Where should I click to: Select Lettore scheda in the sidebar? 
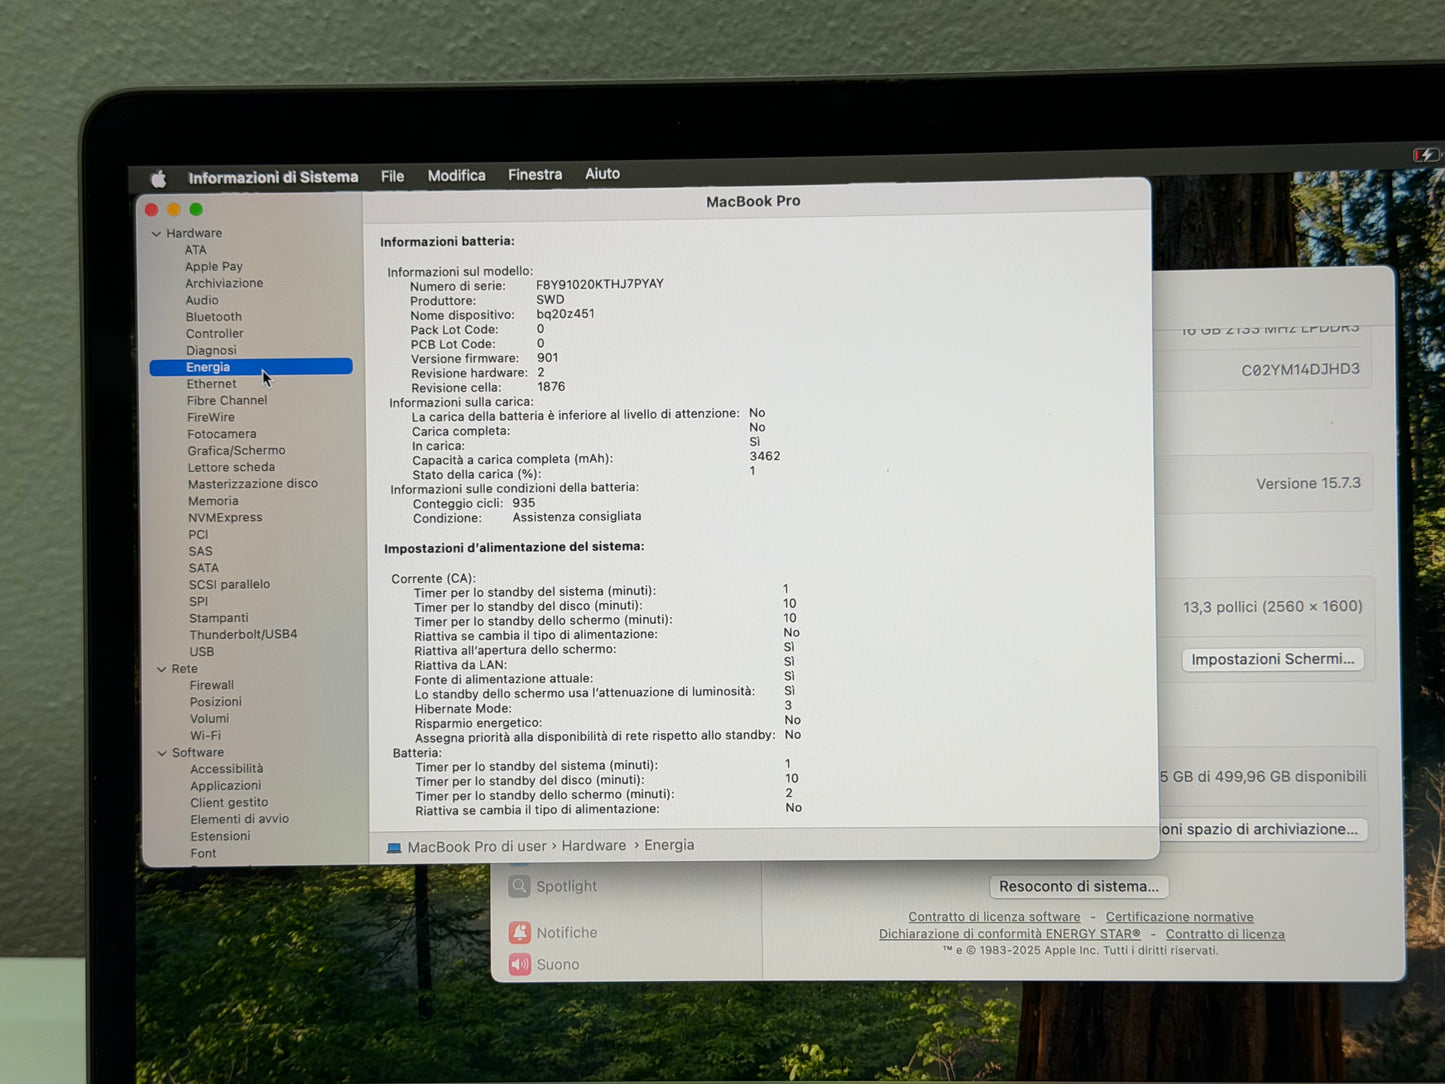click(231, 467)
